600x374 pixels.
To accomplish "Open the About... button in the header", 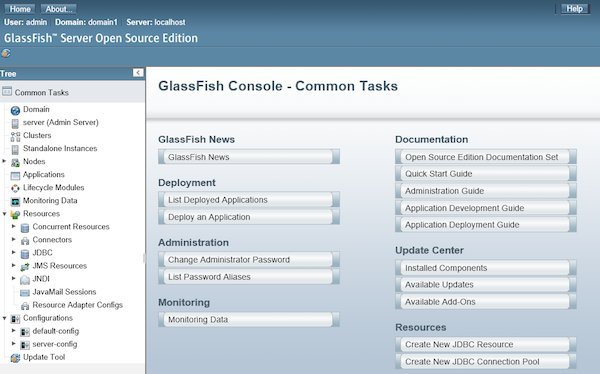I will 59,9.
